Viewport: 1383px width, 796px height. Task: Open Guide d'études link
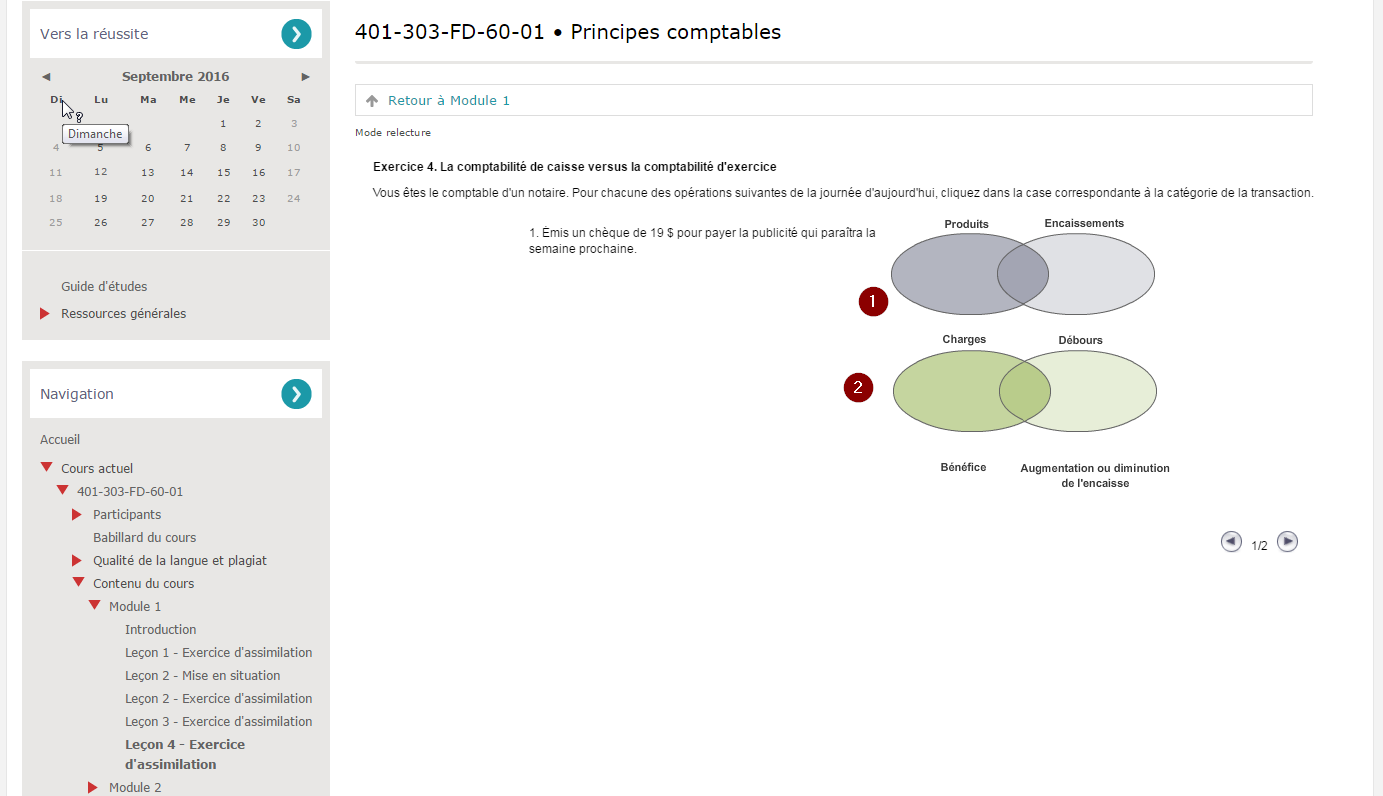(x=104, y=287)
